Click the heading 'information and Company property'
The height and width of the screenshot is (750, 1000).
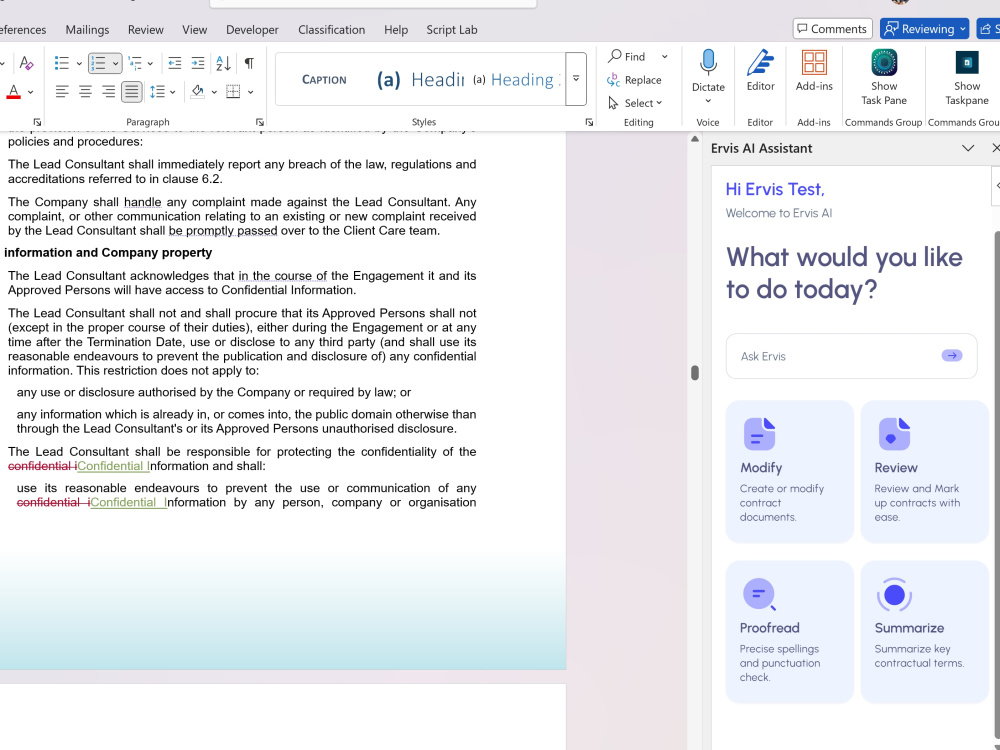click(x=108, y=253)
